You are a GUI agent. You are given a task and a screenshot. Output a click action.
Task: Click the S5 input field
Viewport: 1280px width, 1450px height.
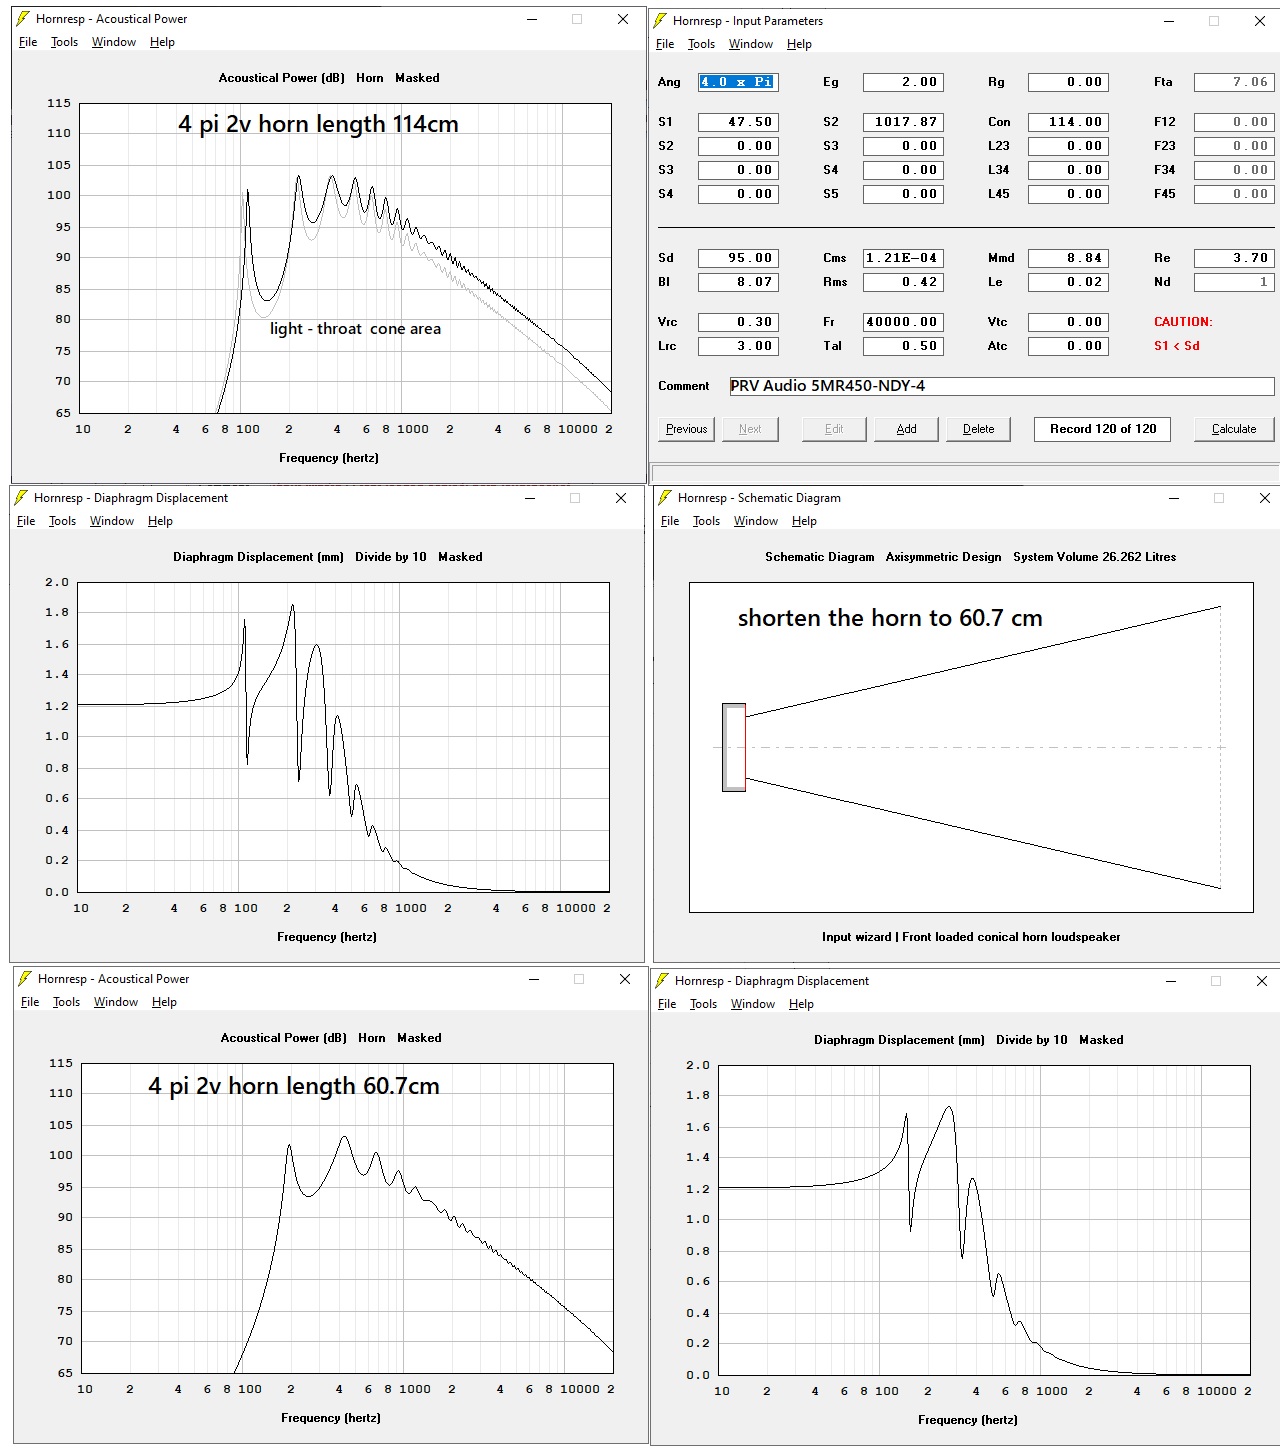(x=903, y=194)
